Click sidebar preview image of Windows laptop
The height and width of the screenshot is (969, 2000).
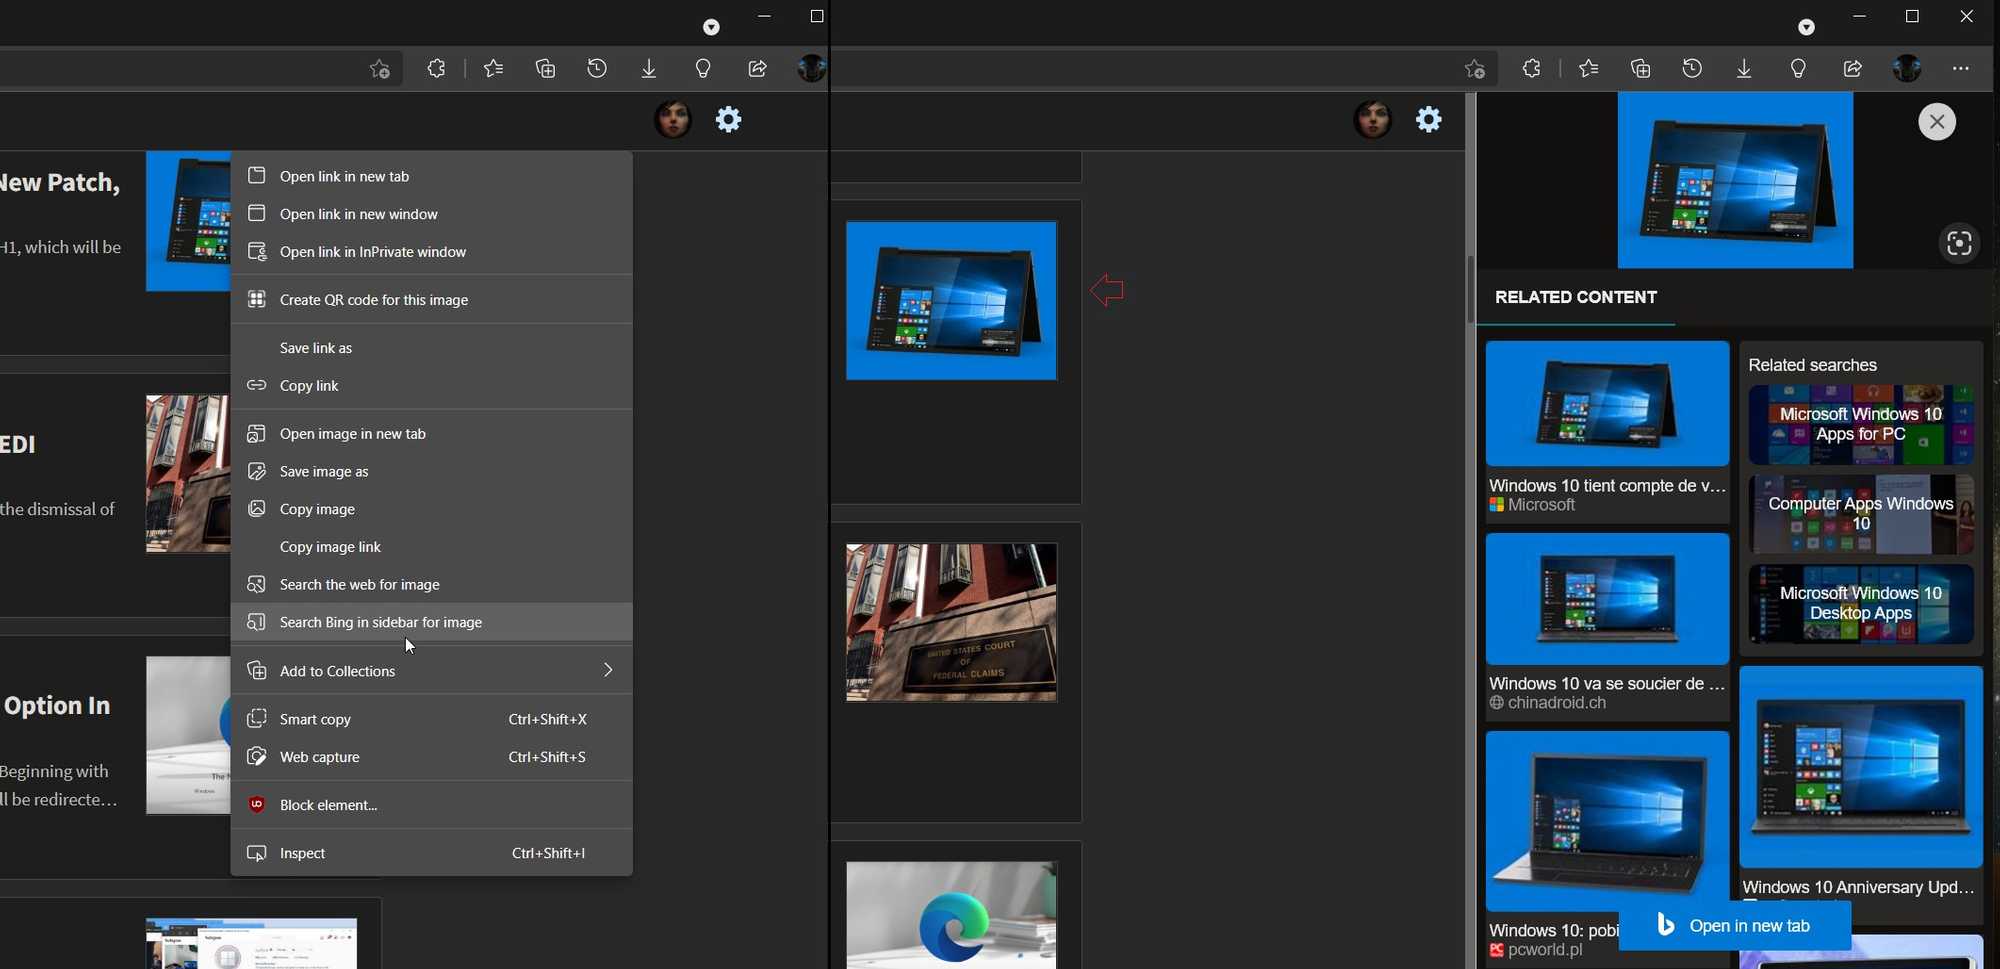1735,181
